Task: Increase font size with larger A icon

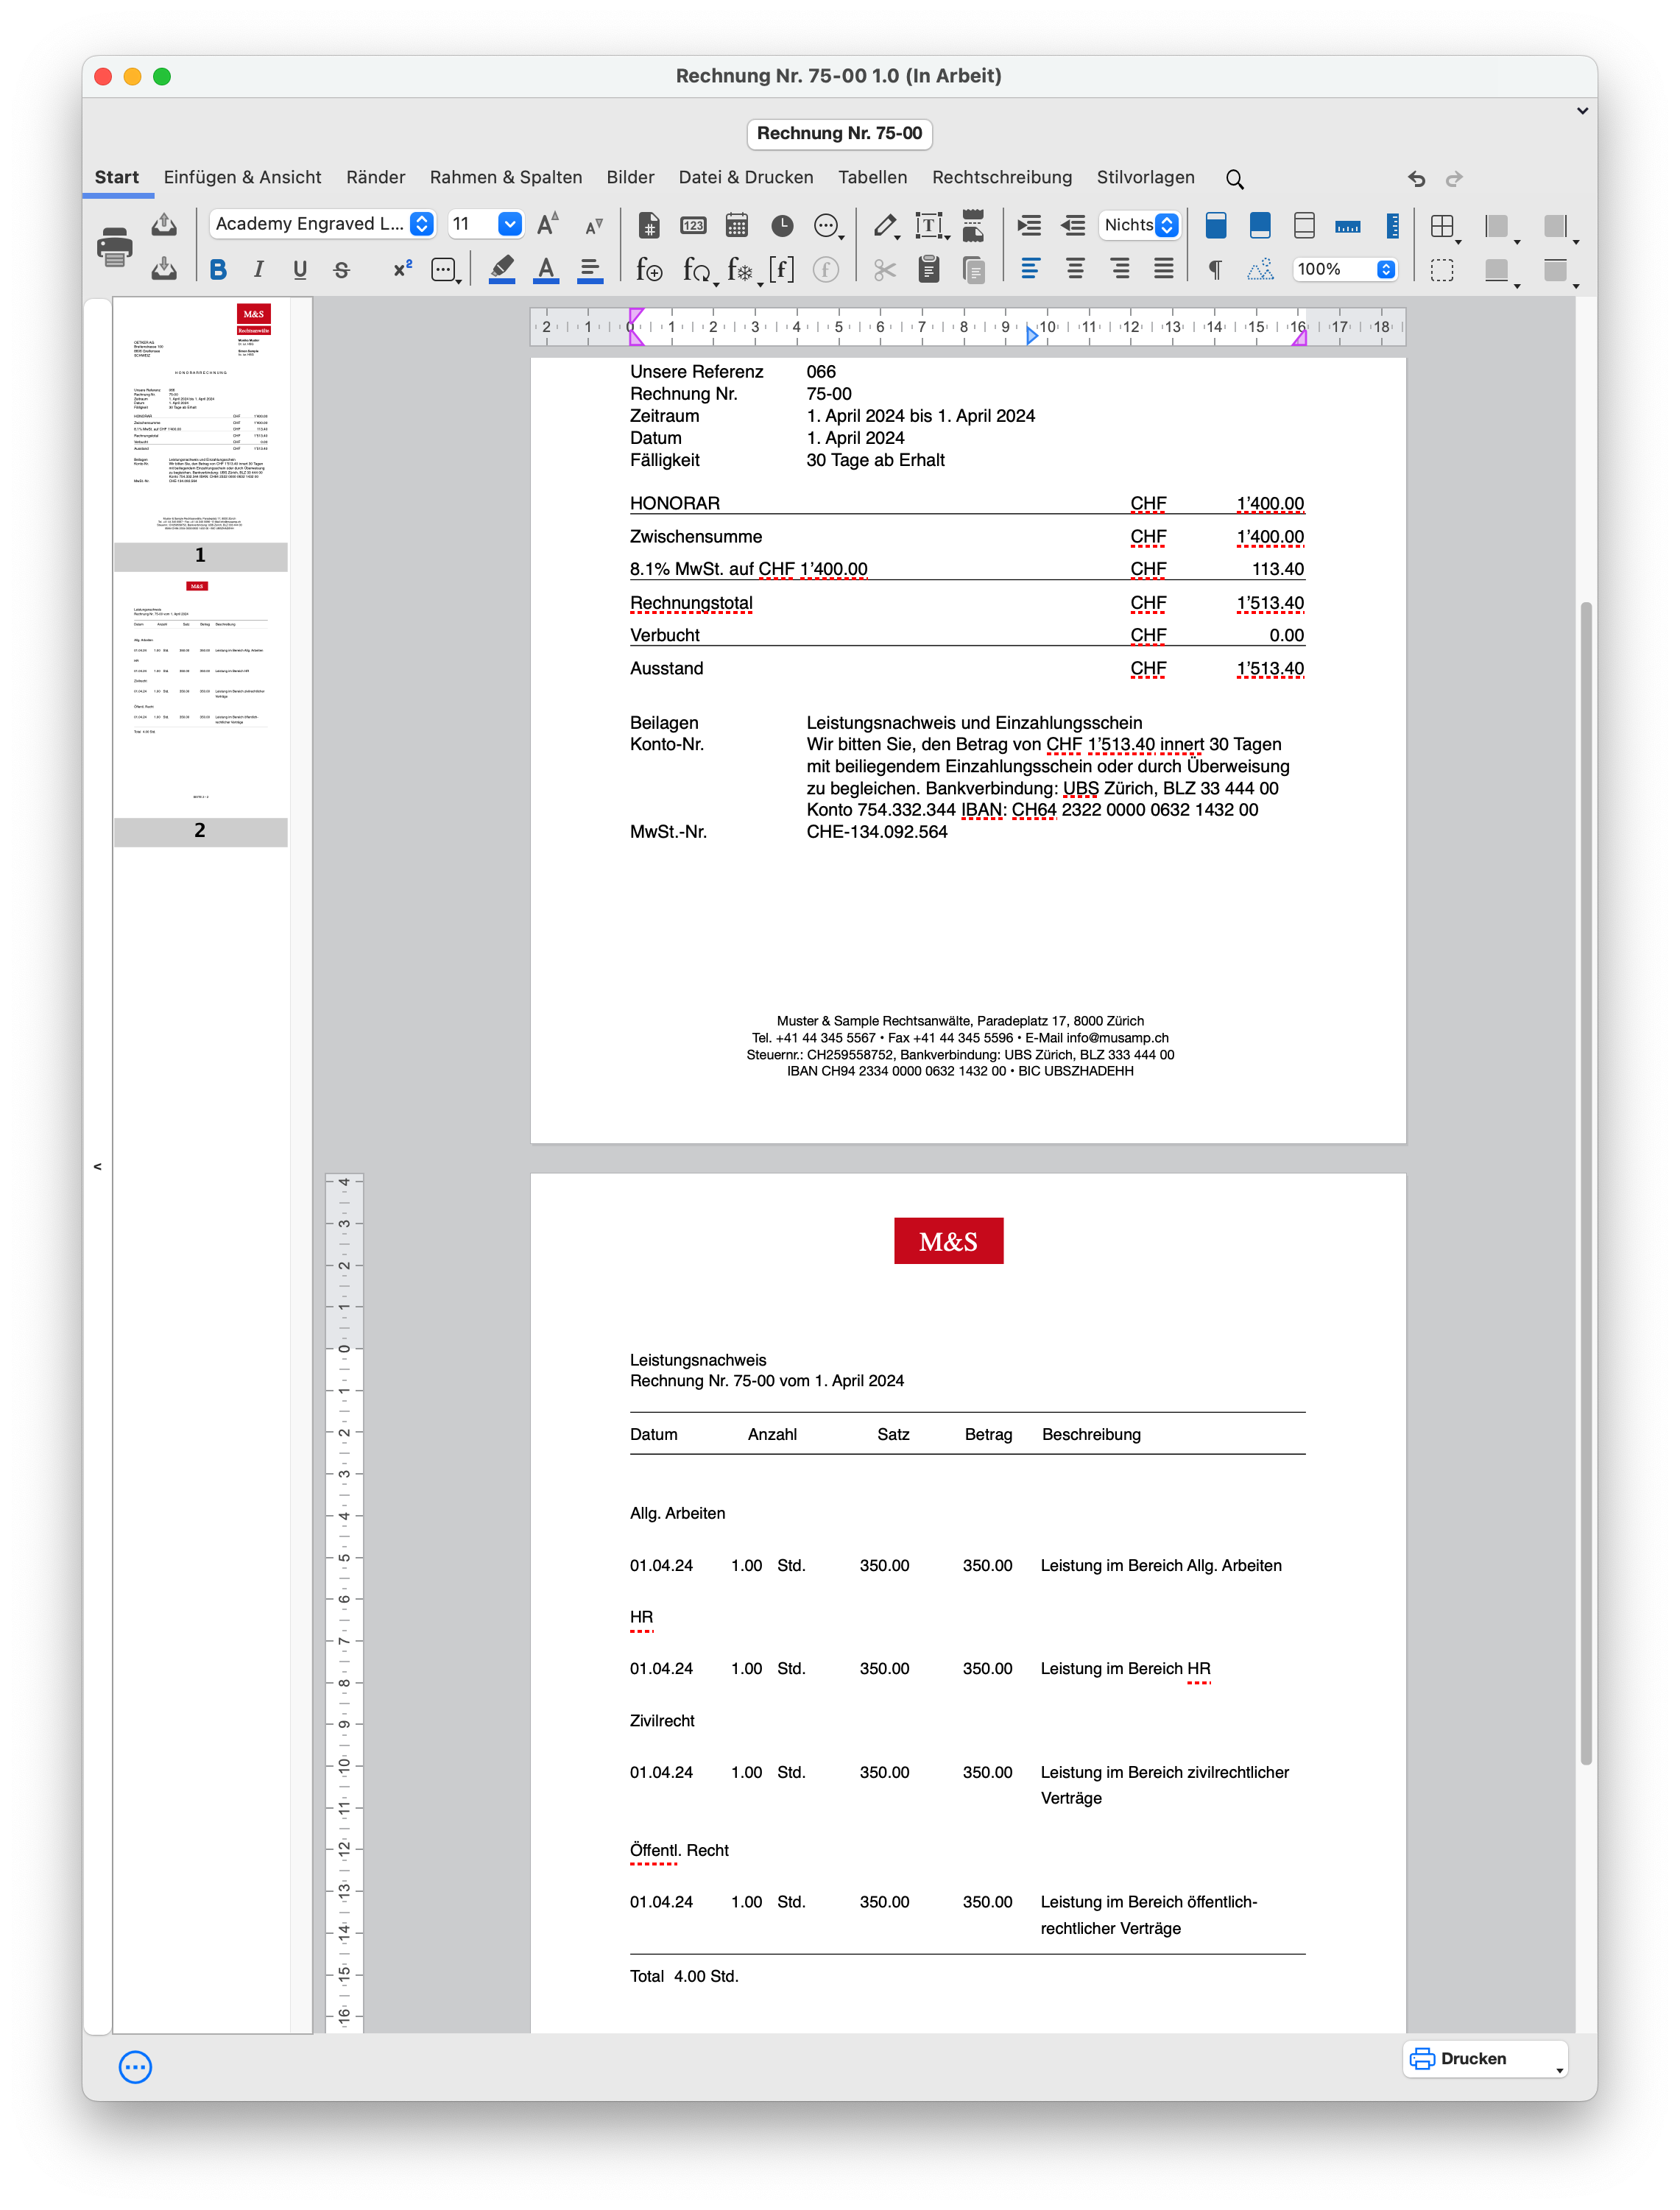Action: [x=548, y=224]
